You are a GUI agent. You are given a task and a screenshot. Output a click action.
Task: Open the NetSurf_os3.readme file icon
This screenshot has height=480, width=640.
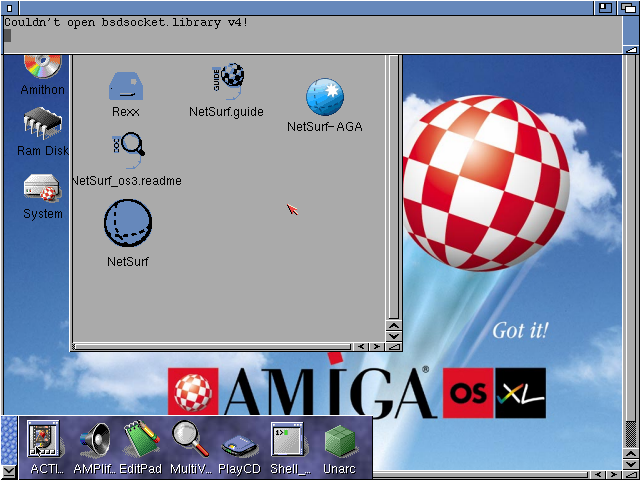click(x=129, y=150)
